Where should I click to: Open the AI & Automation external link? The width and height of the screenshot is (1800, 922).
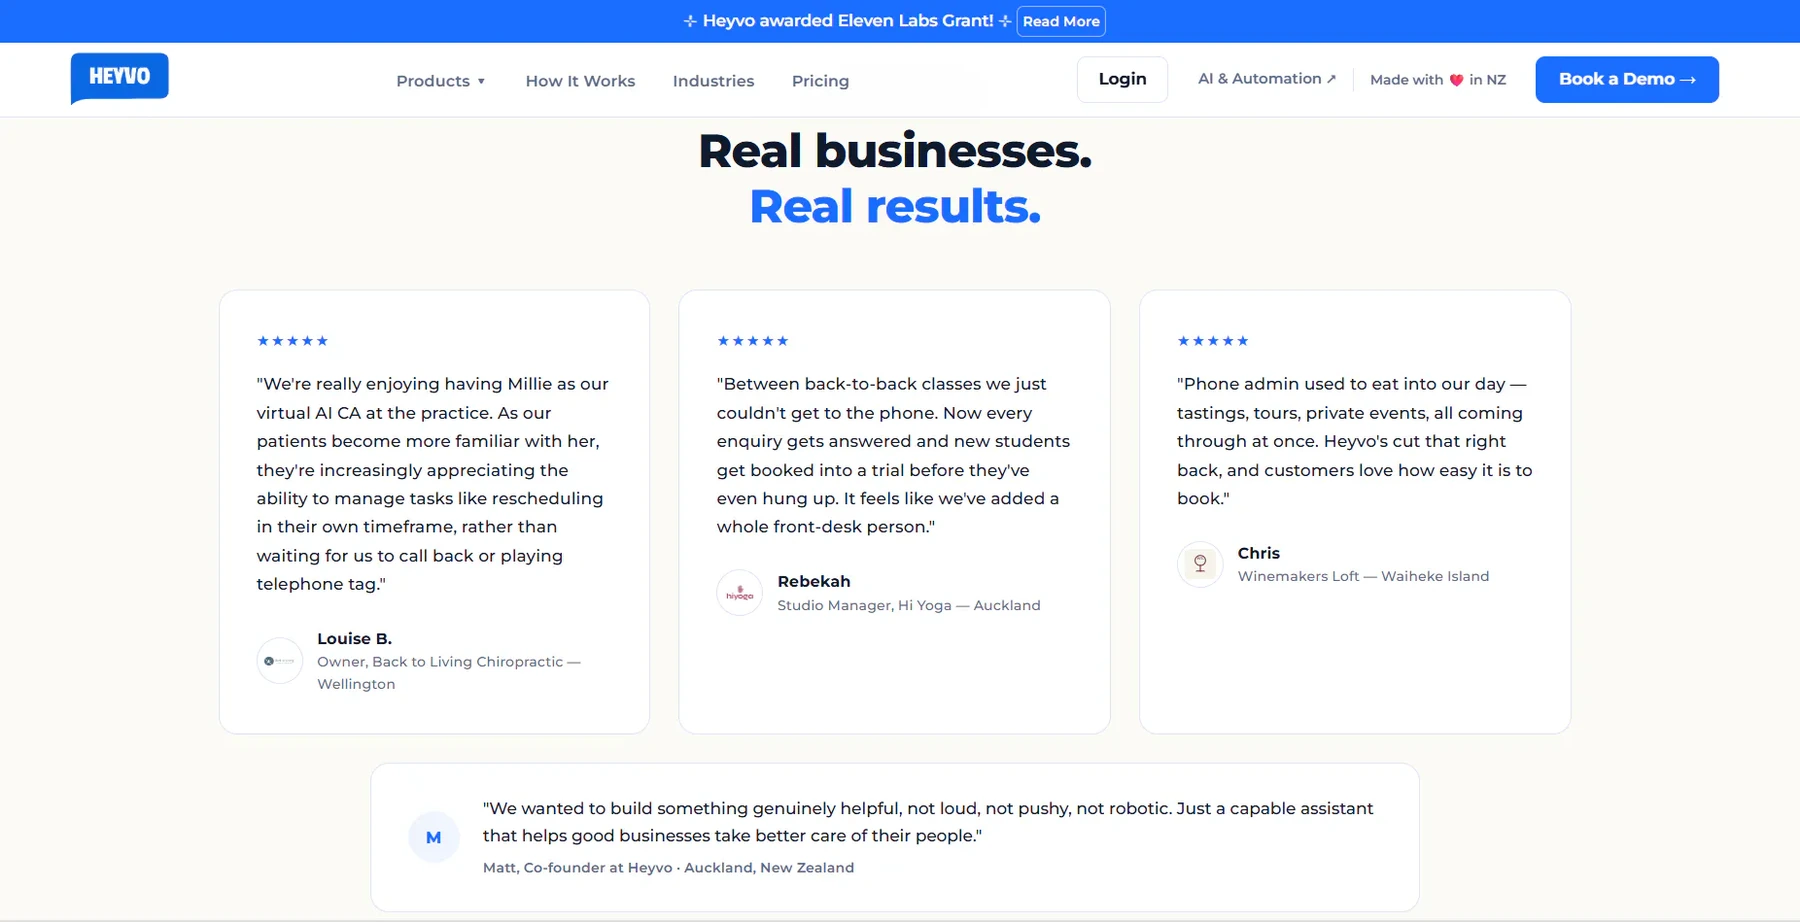[1267, 79]
